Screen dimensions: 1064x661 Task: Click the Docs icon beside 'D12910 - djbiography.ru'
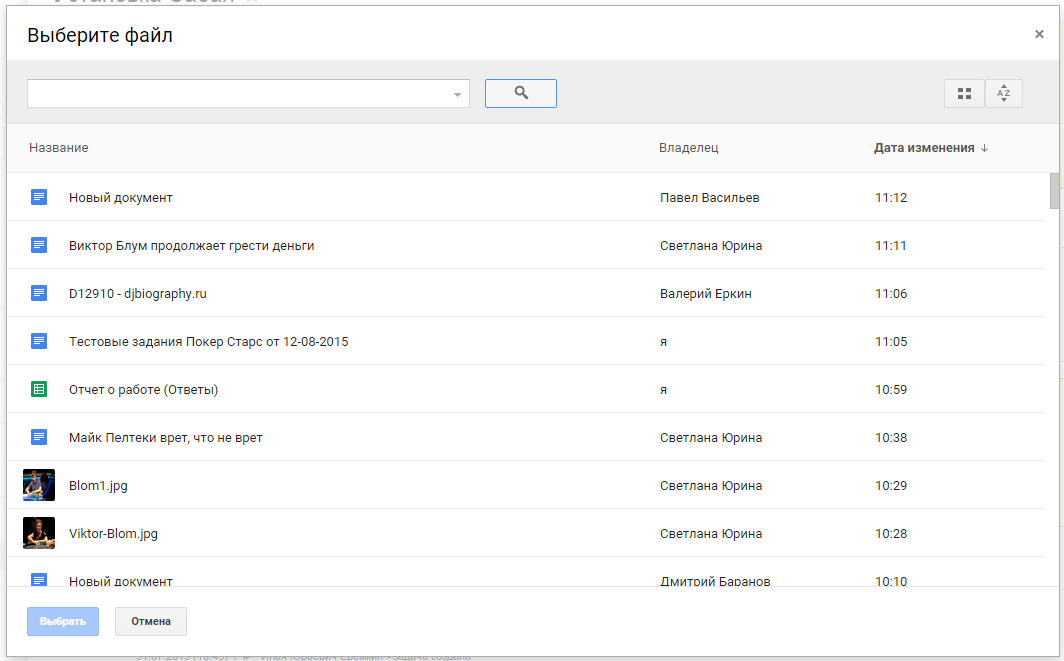coord(39,293)
